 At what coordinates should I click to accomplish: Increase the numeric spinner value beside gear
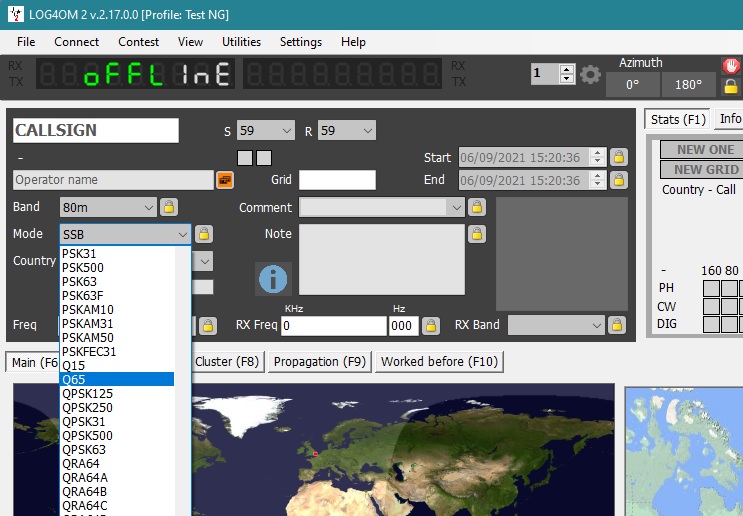[x=566, y=69]
